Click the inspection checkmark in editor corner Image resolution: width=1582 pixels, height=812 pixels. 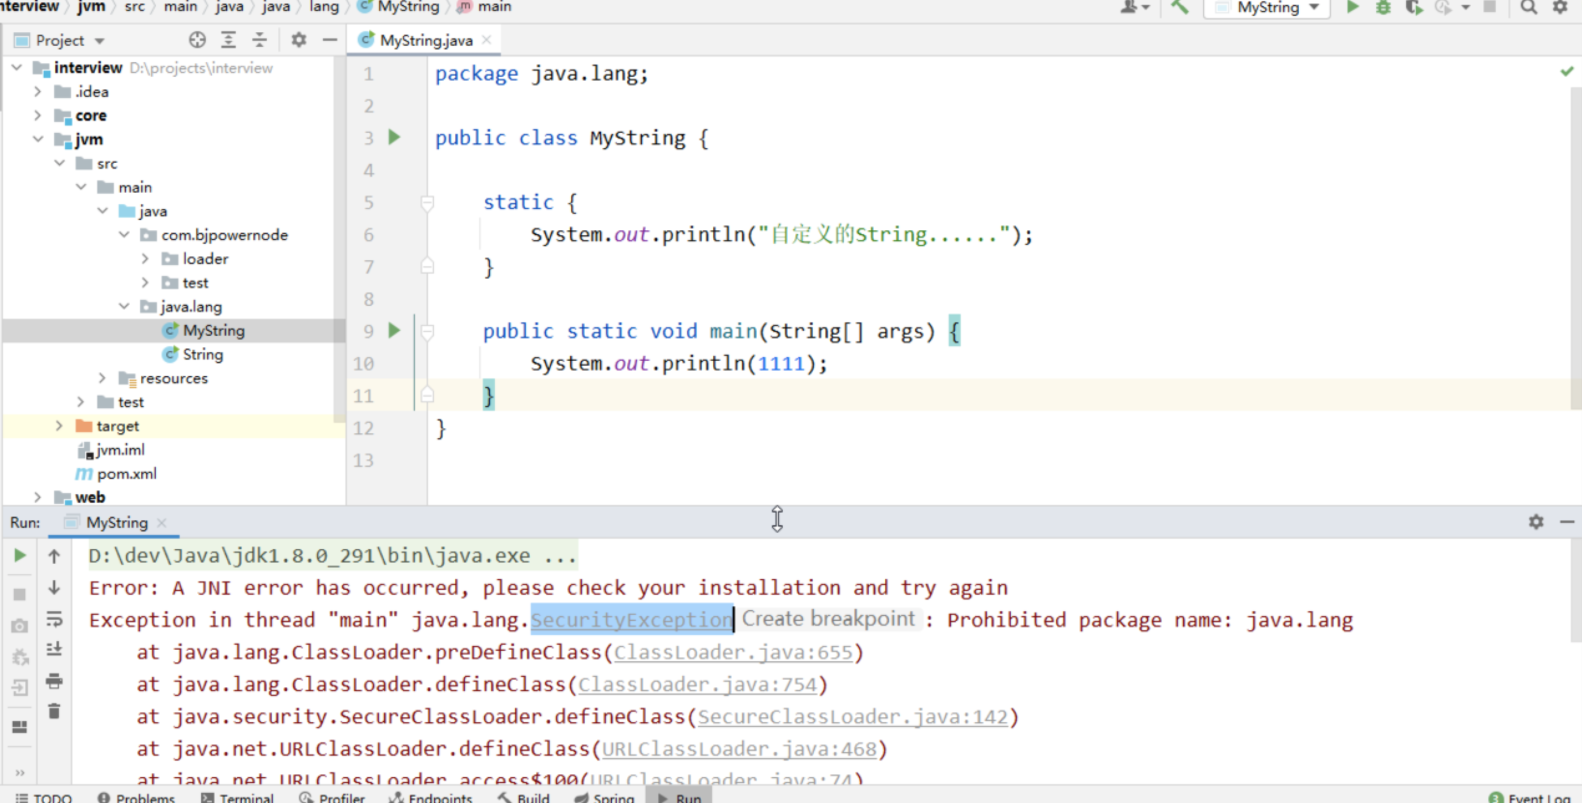coord(1567,71)
